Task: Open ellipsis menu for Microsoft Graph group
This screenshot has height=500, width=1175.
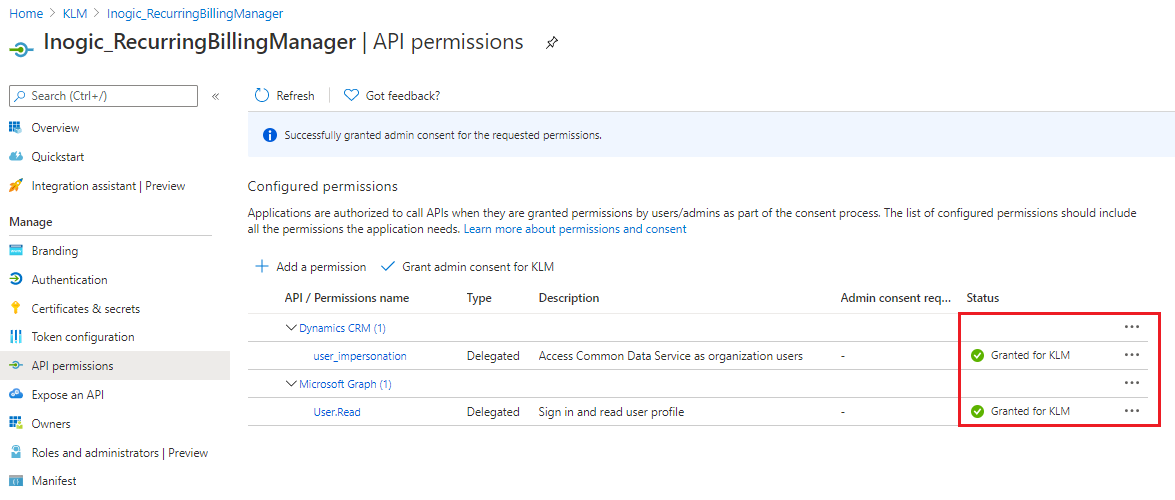Action: (1132, 383)
